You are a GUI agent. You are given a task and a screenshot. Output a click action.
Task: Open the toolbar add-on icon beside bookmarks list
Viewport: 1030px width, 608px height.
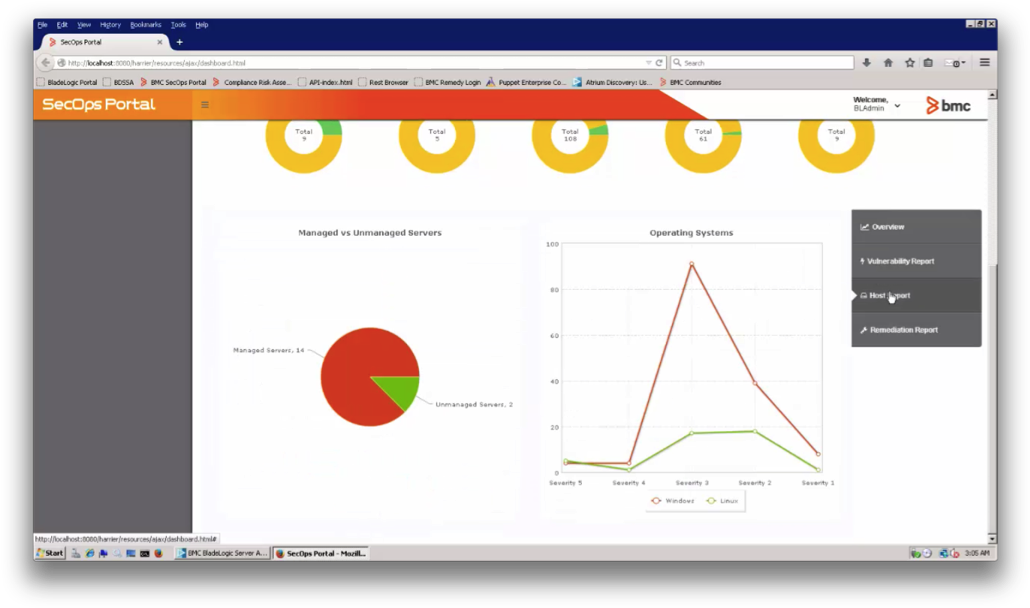954,63
